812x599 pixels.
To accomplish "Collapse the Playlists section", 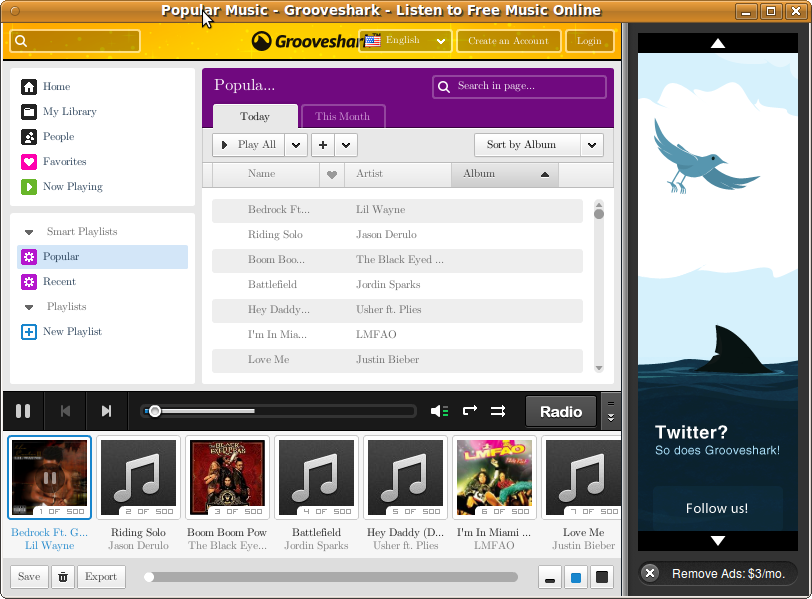I will [29, 307].
